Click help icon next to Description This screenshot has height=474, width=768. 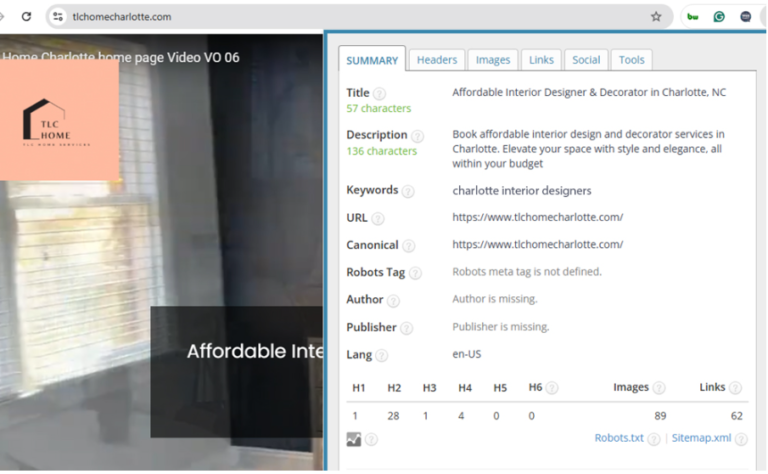[417, 136]
